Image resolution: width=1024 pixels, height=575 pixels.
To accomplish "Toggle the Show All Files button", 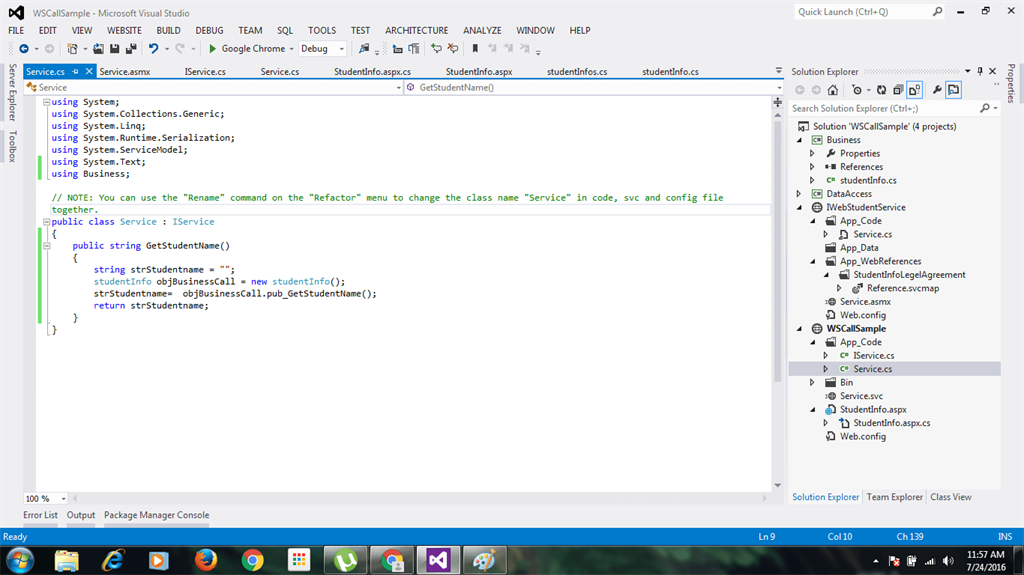I will (x=915, y=90).
